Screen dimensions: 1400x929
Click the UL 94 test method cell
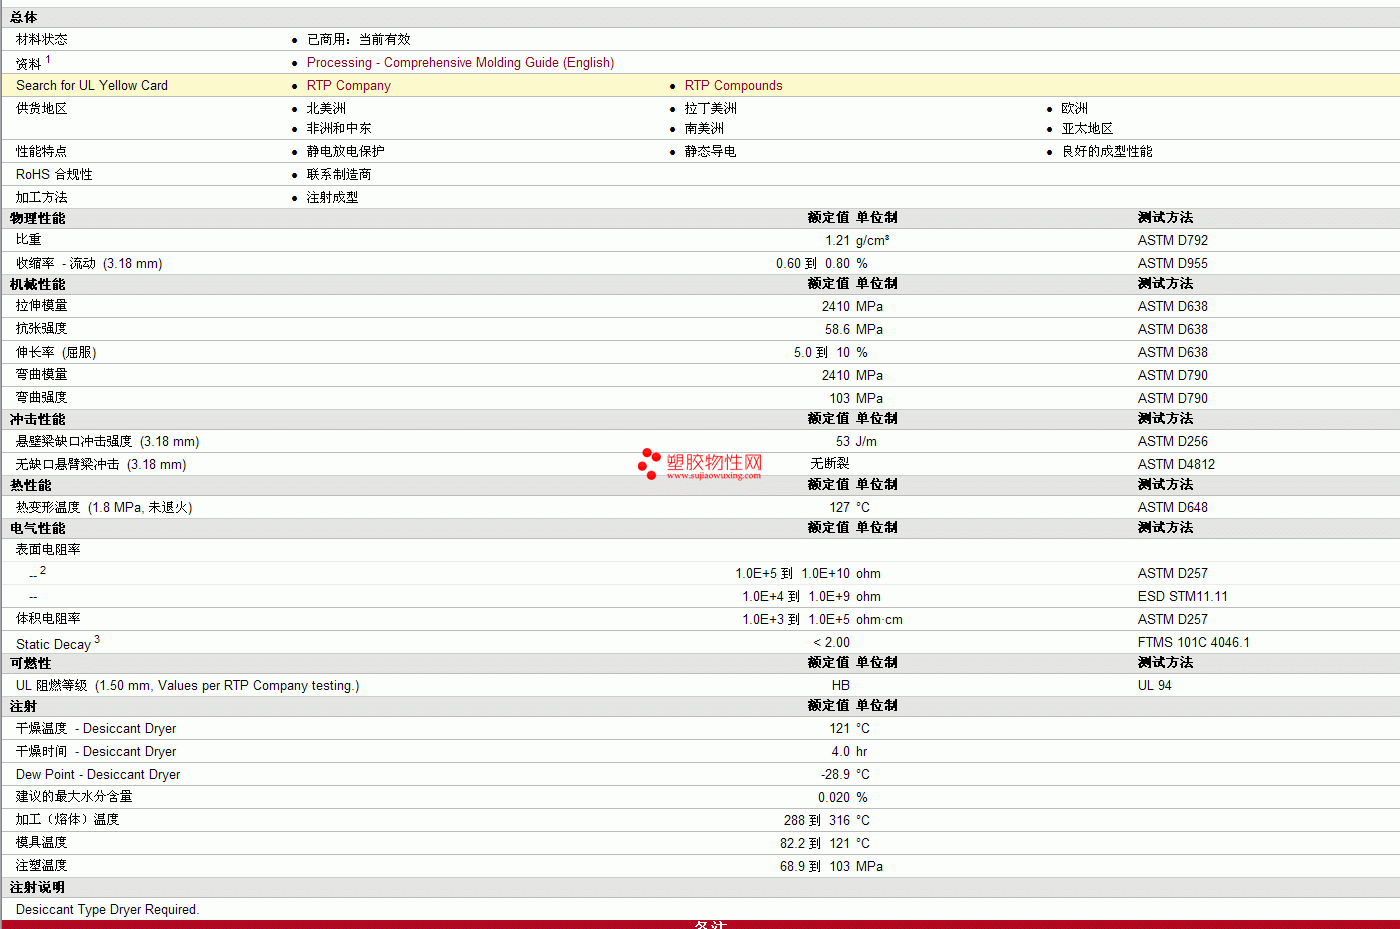[1155, 685]
